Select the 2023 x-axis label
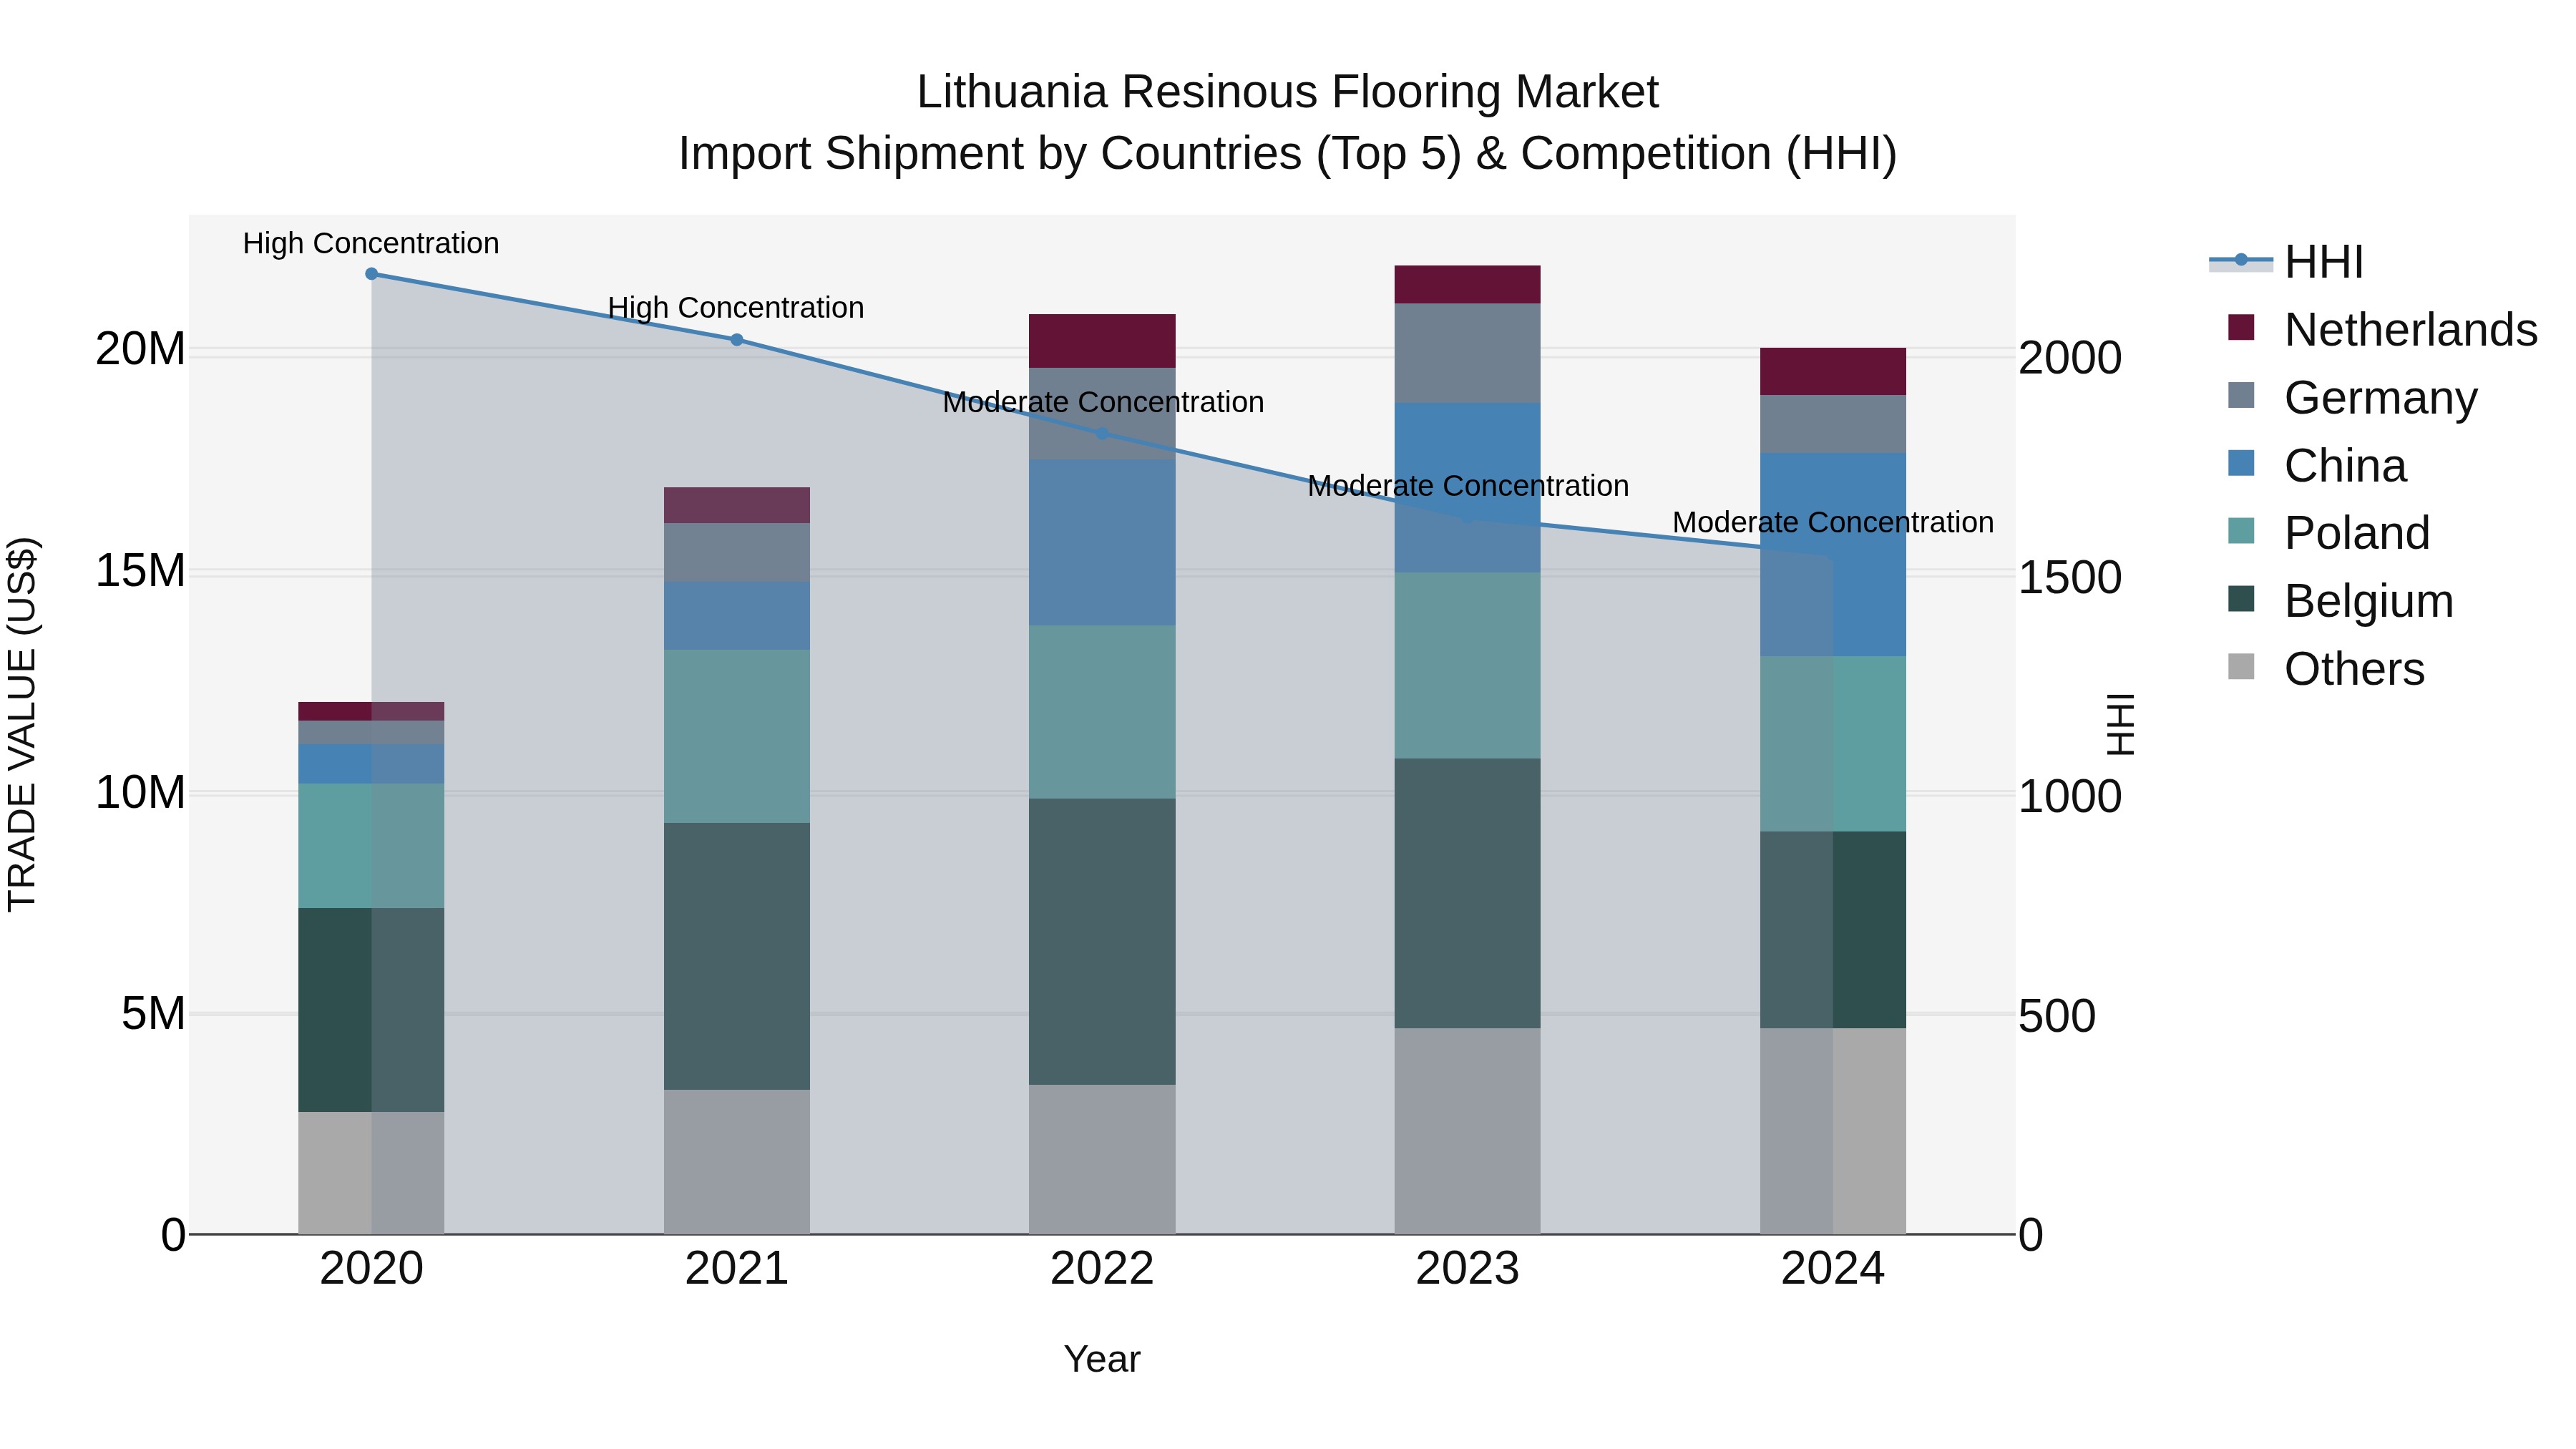The height and width of the screenshot is (1449, 2576). [x=1467, y=1269]
